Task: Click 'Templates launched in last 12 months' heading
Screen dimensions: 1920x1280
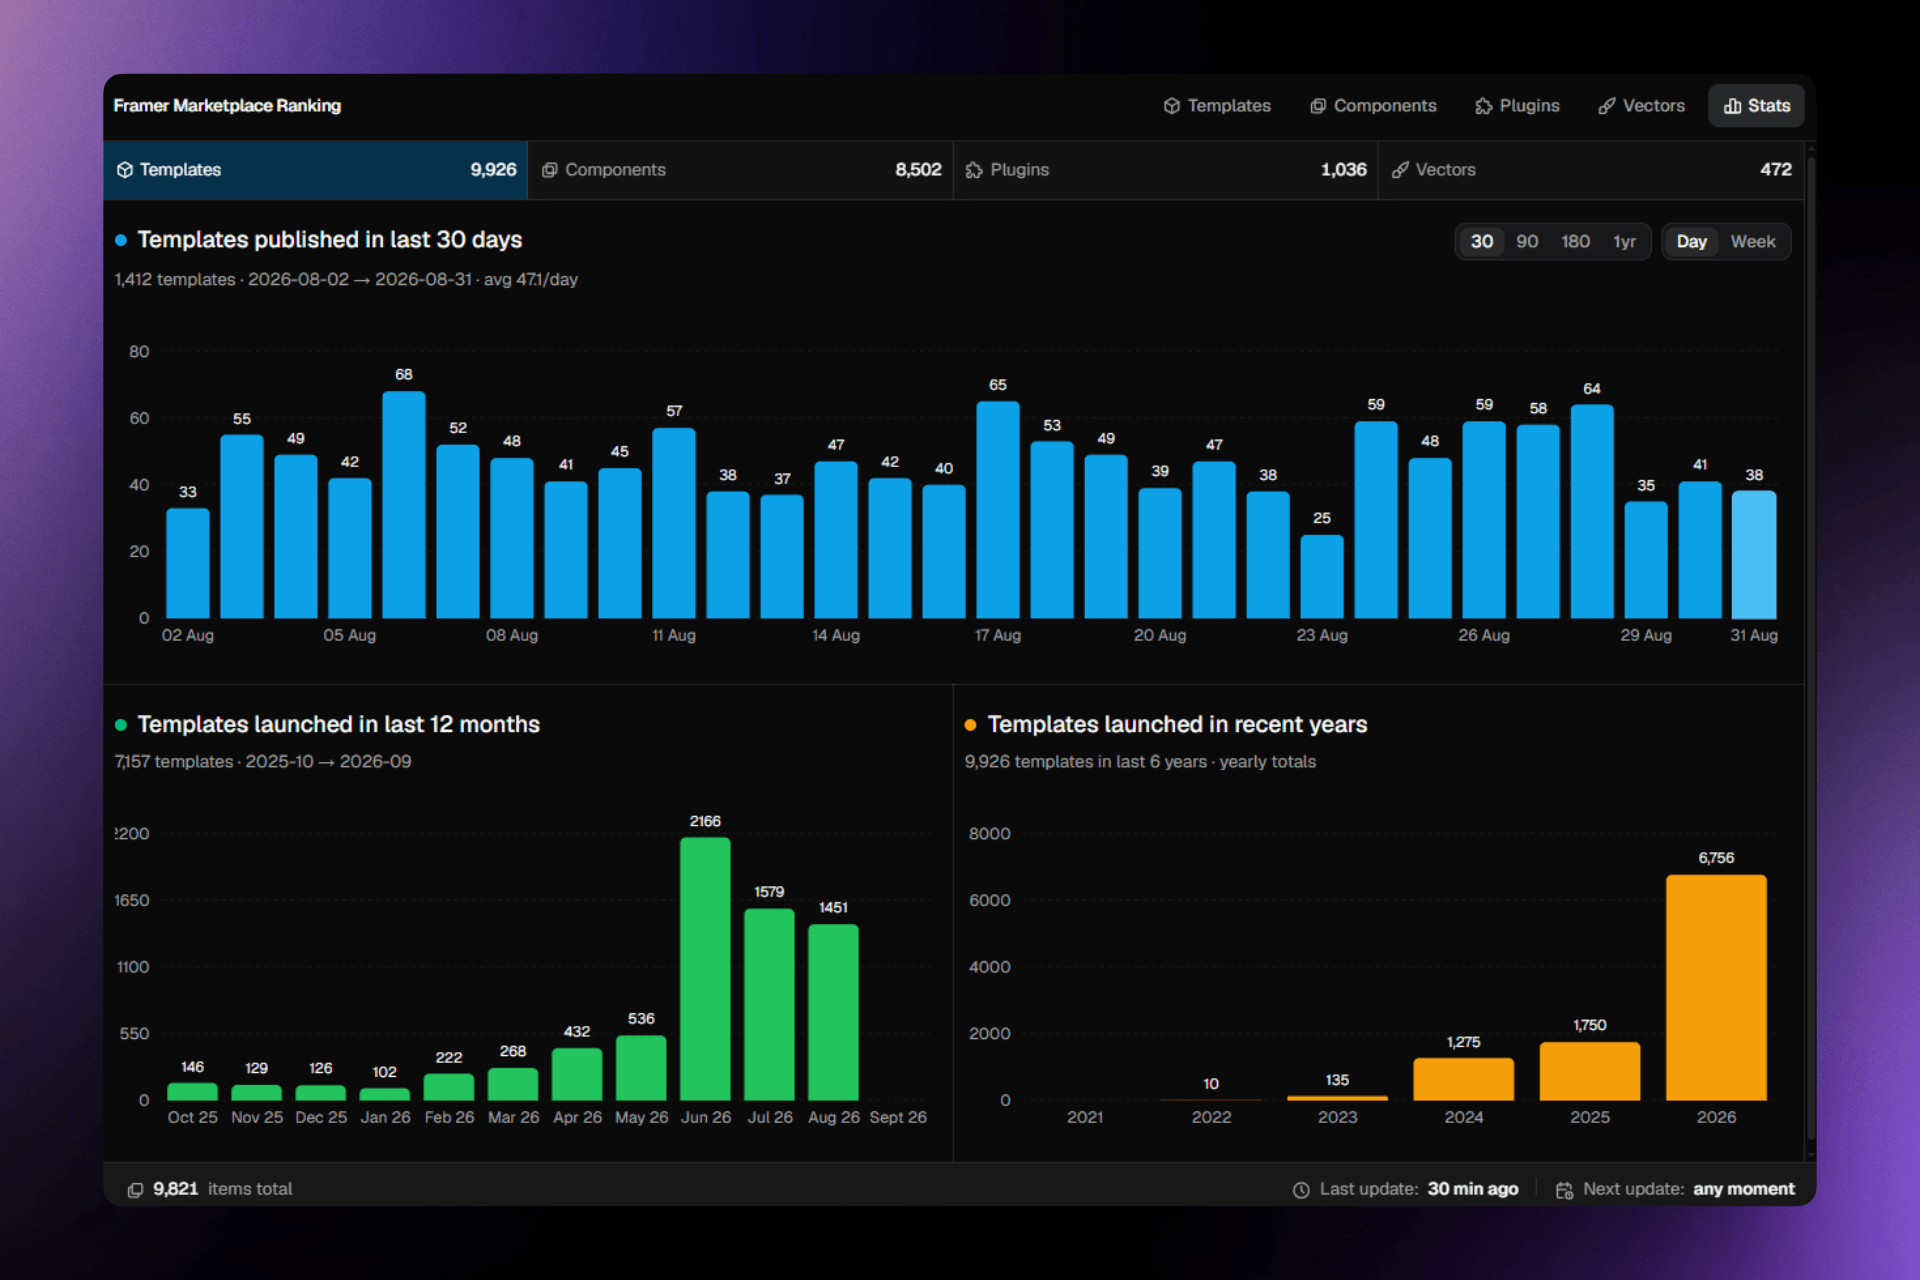Action: [338, 725]
